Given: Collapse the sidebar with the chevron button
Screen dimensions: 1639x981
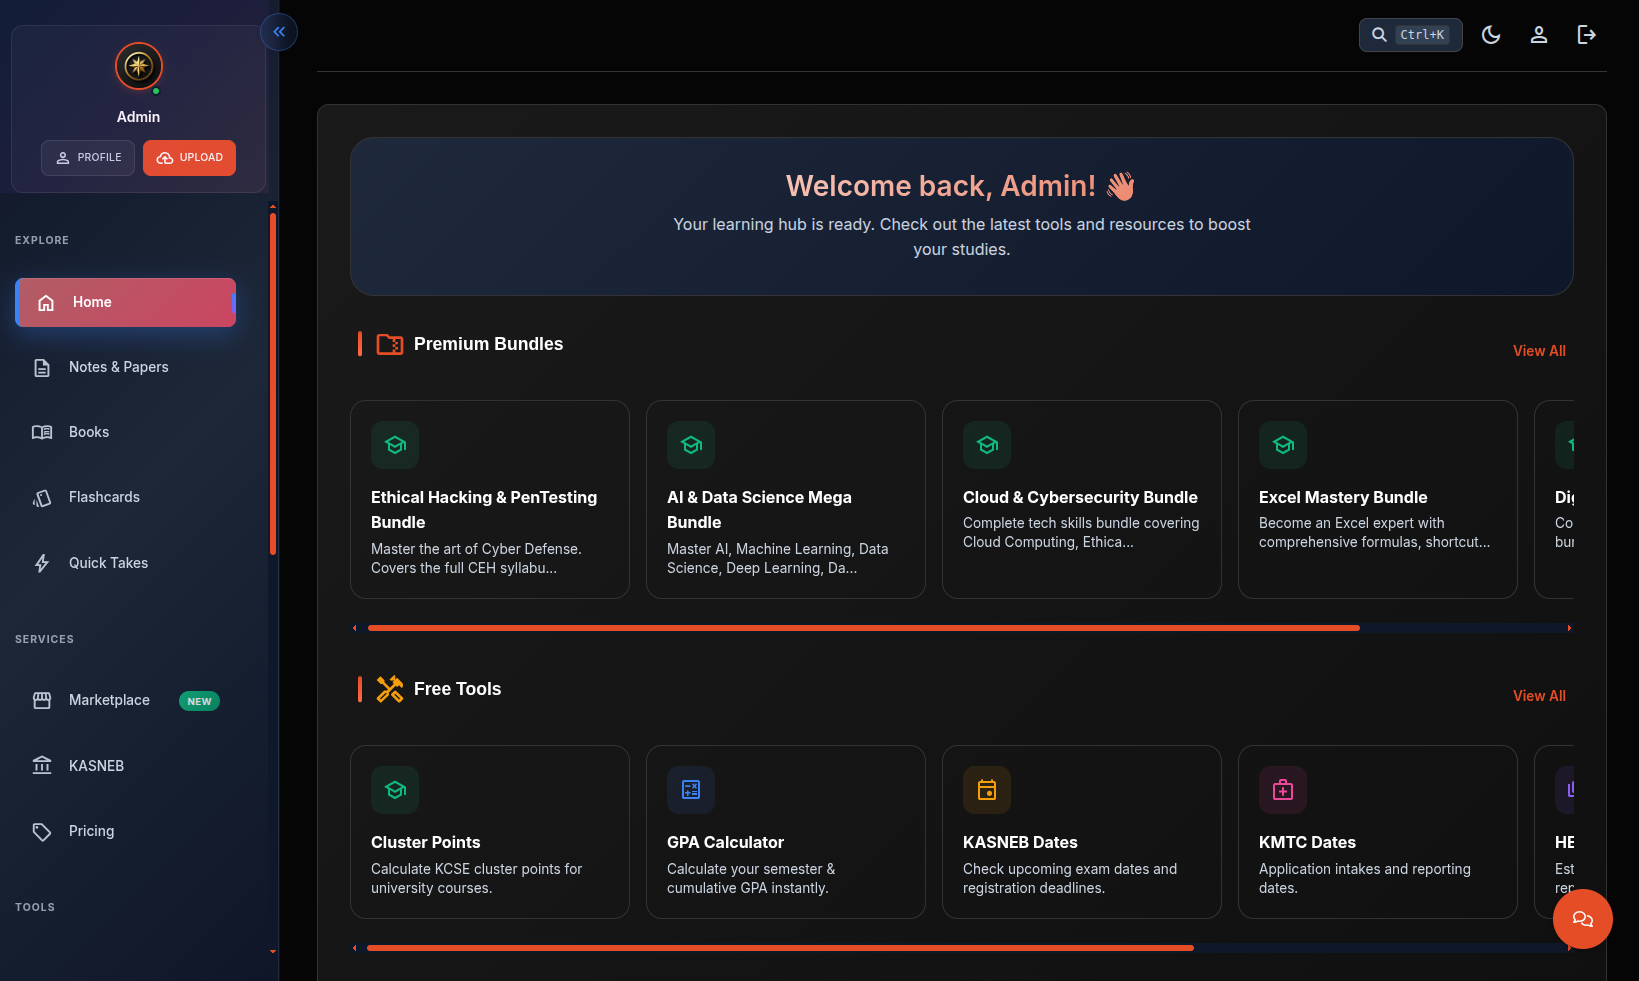Looking at the screenshot, I should click(x=279, y=31).
